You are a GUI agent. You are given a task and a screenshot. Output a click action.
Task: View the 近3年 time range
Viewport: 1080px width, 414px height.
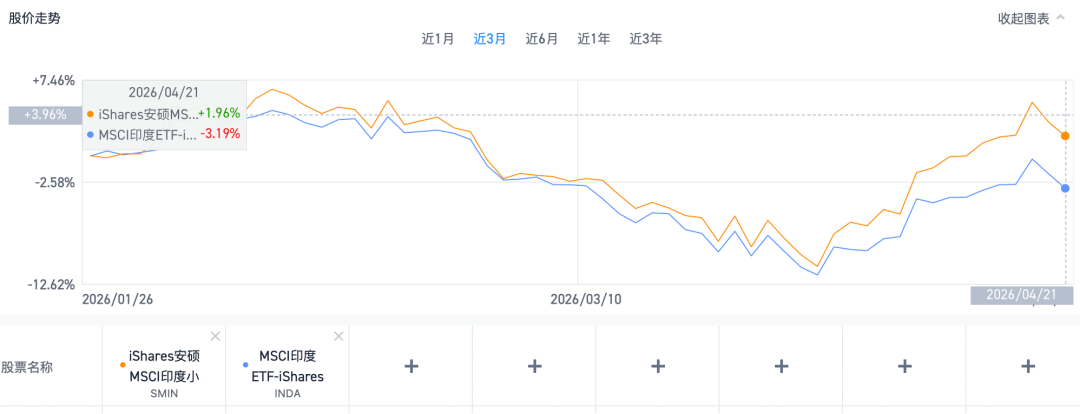coord(646,39)
